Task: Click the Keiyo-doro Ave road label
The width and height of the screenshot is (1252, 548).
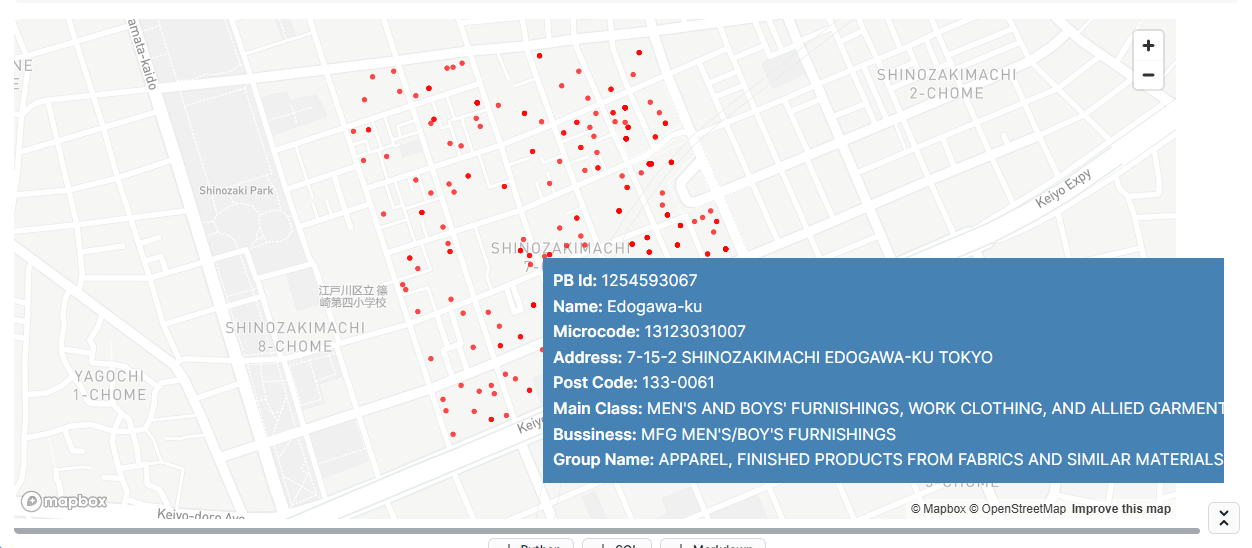Action: pyautogui.click(x=201, y=515)
